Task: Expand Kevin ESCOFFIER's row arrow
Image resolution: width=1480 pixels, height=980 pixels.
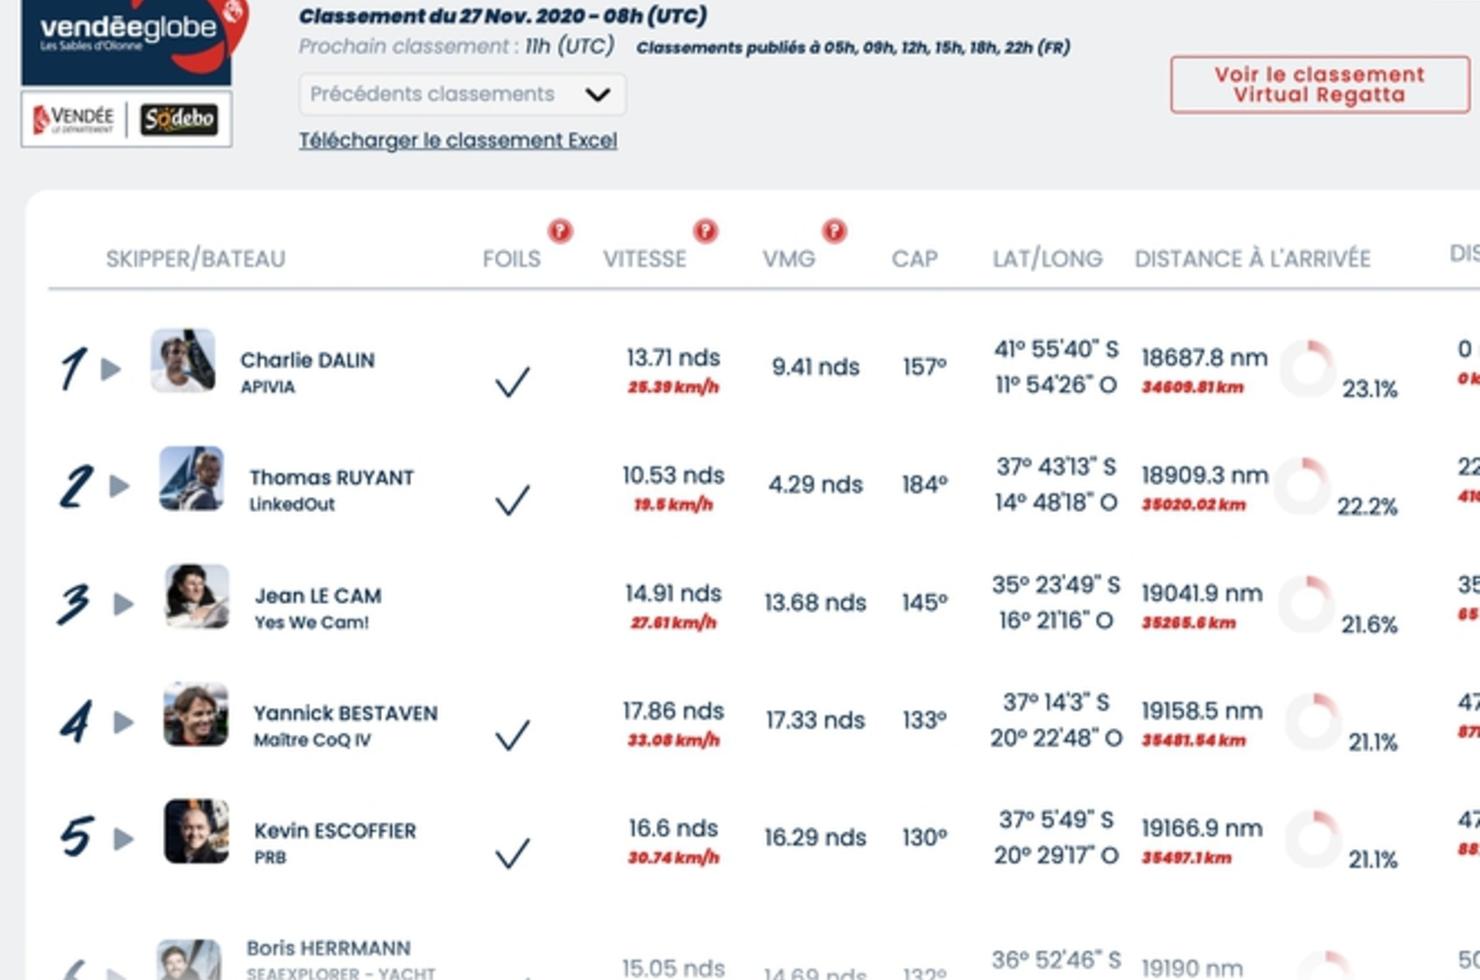Action: (x=123, y=839)
